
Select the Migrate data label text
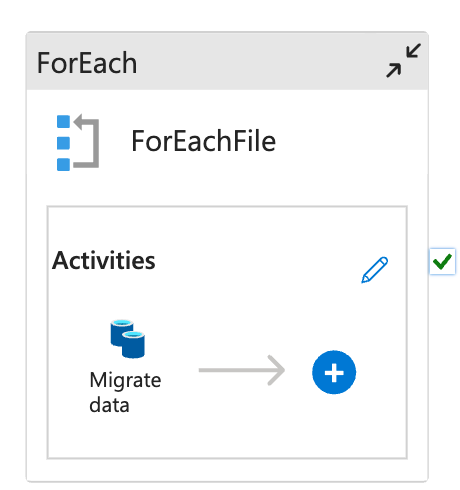pos(125,393)
